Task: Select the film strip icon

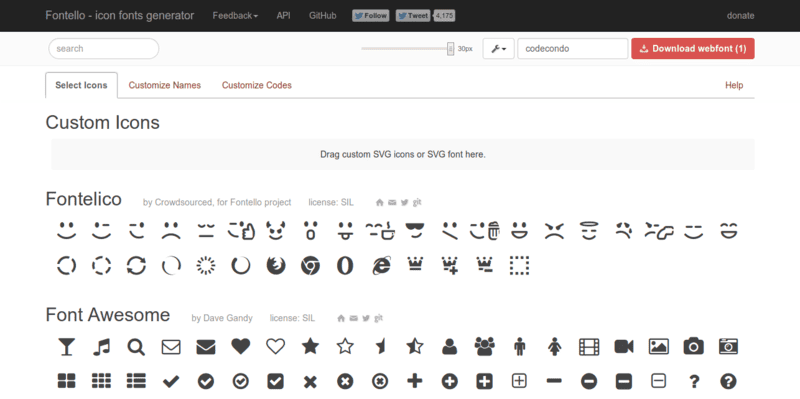Action: pyautogui.click(x=589, y=347)
